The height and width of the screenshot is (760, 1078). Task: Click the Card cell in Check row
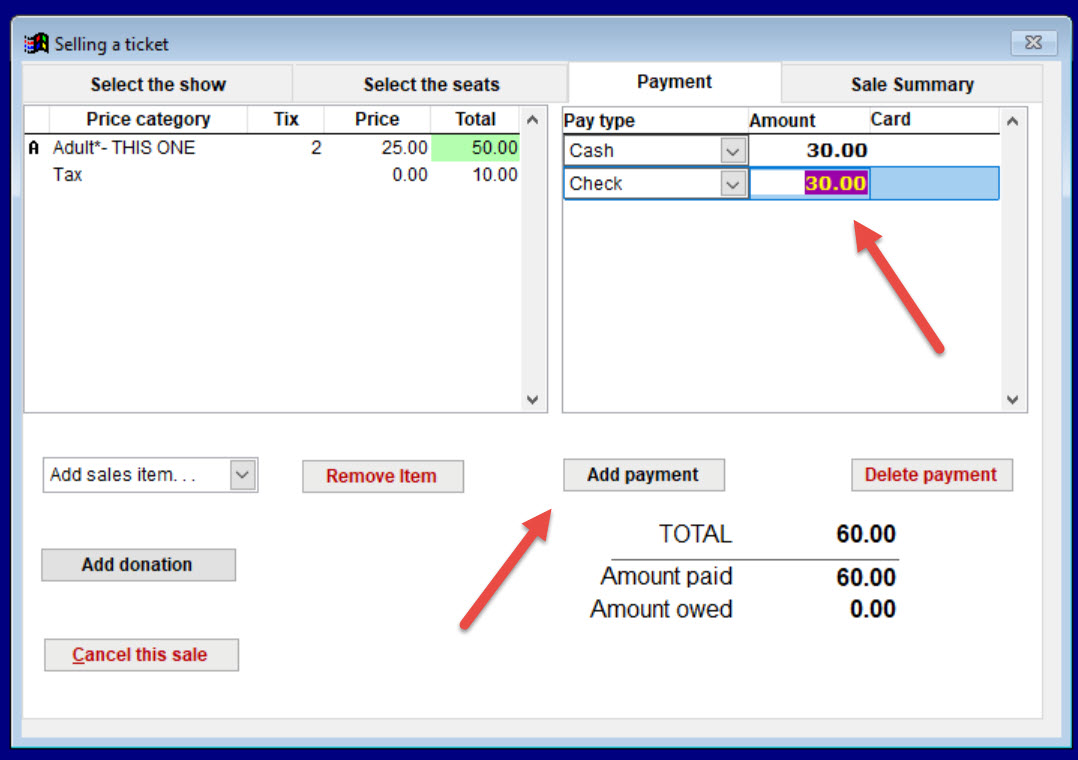(934, 184)
